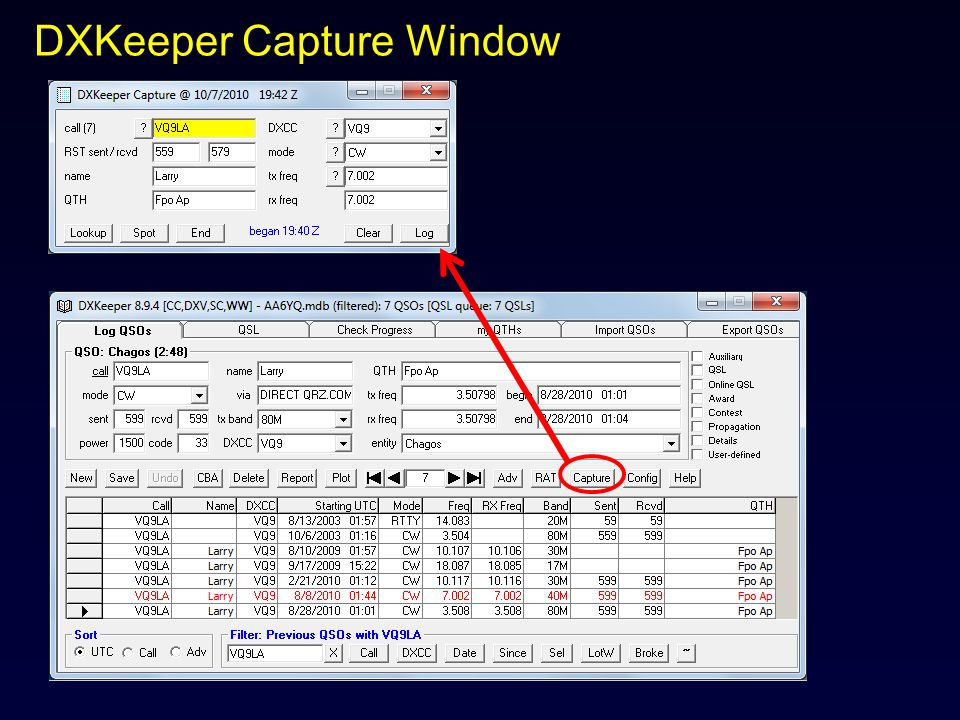Switch to the QSL tab
Screen dimensions: 960x720
(248, 330)
